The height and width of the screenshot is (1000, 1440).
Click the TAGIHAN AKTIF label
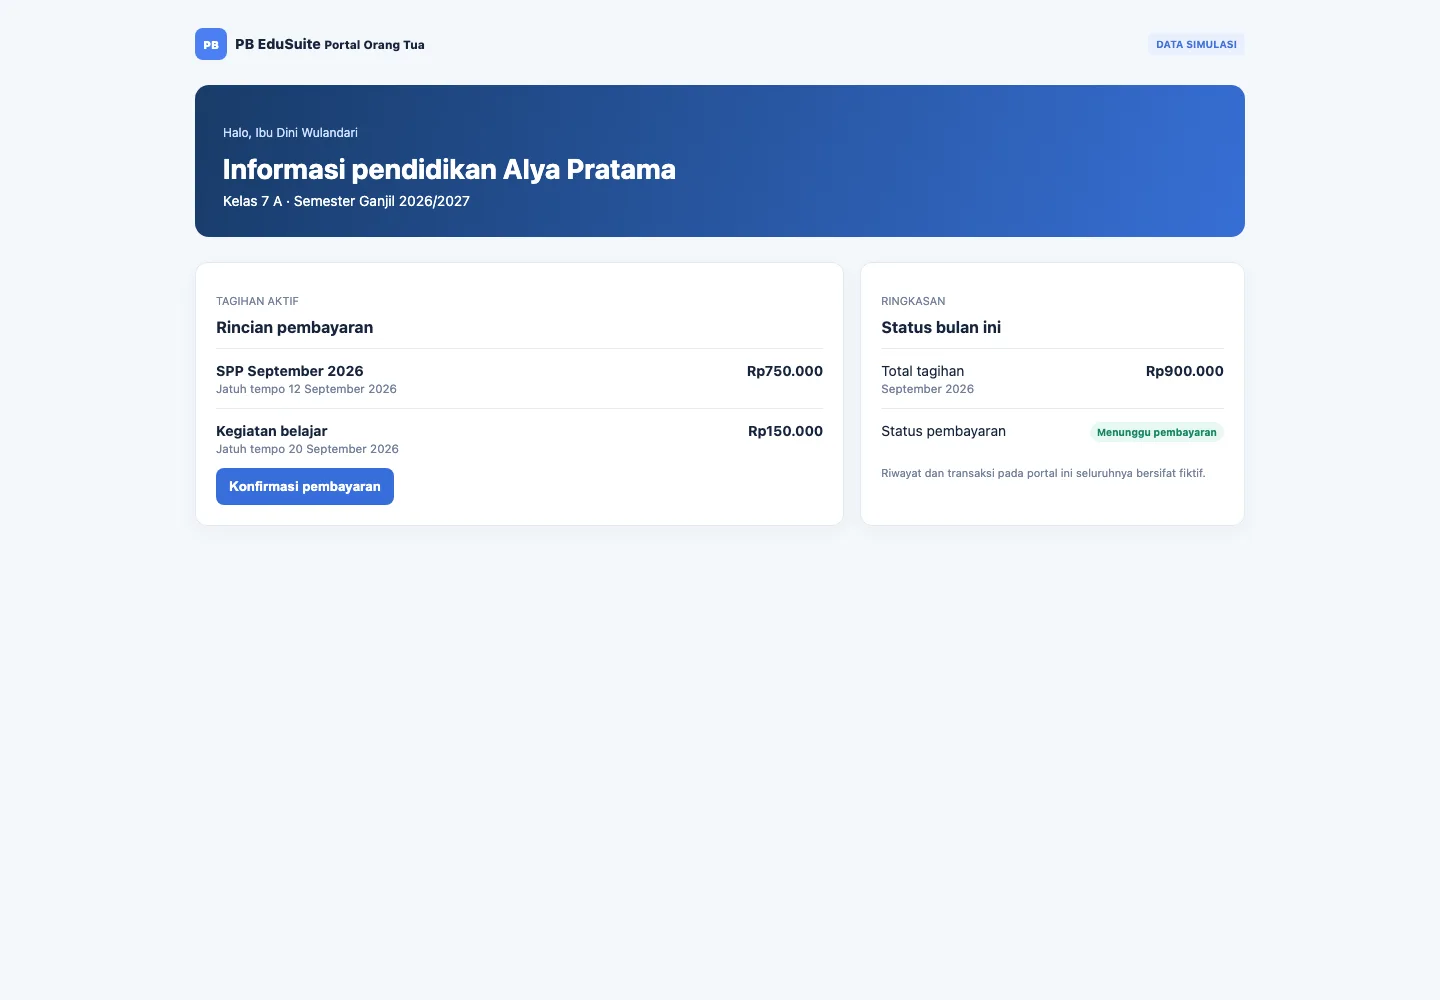tap(257, 301)
